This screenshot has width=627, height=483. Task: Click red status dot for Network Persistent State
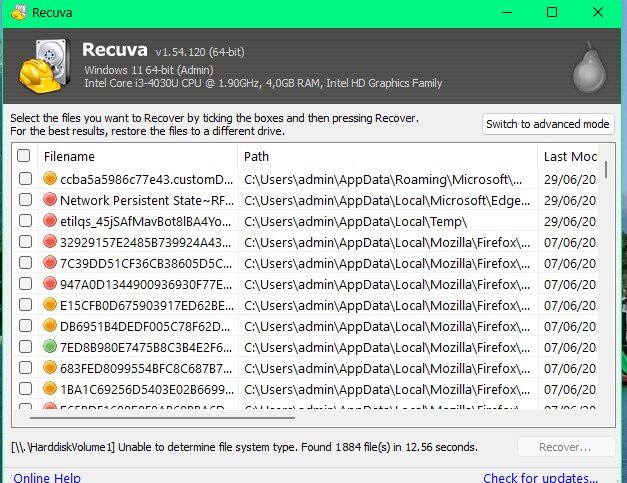[50, 199]
